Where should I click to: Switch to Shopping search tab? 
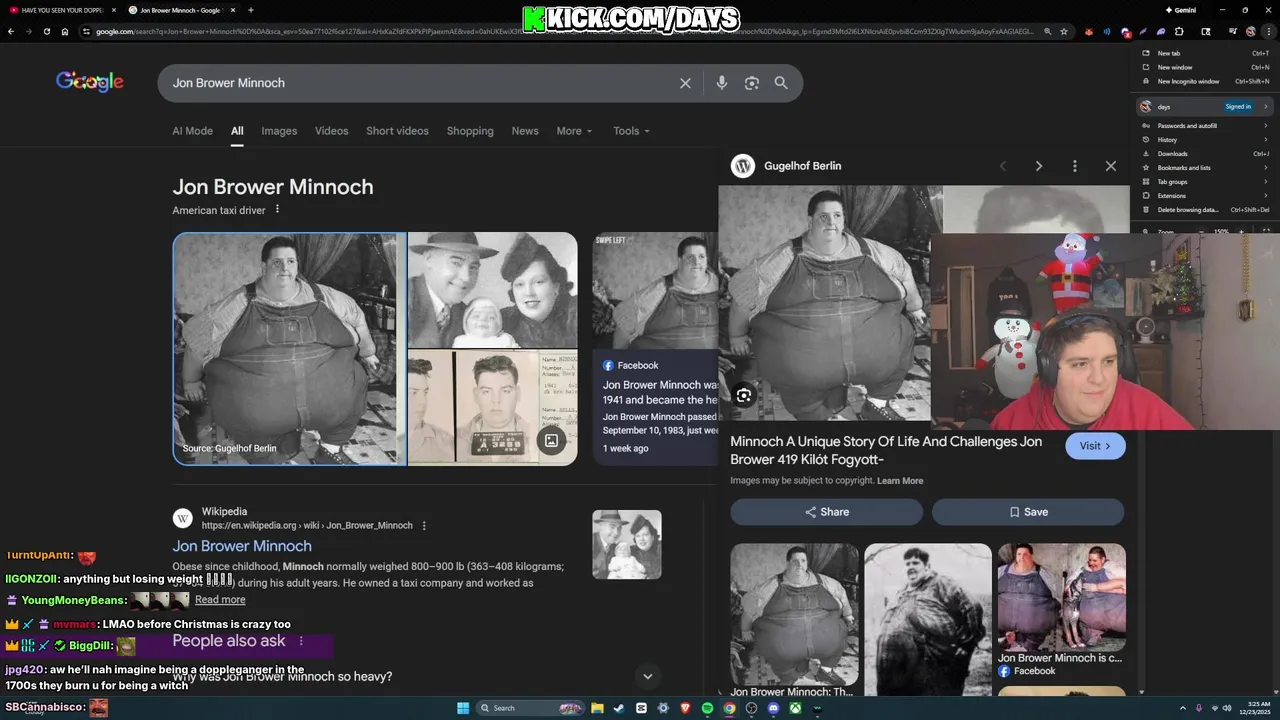[470, 131]
